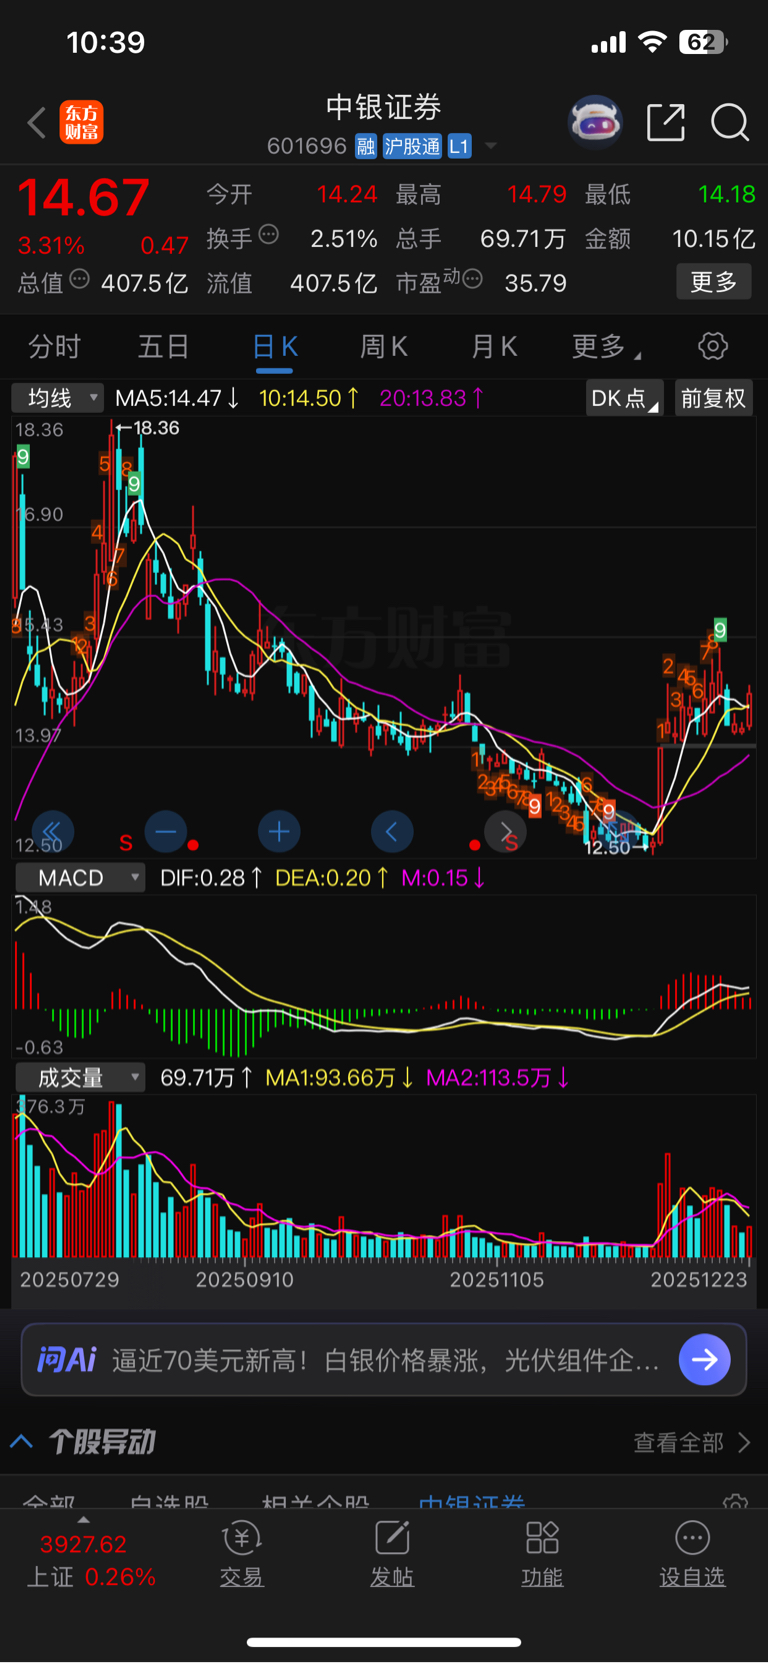Open the robot AI assistant avatar

click(595, 123)
